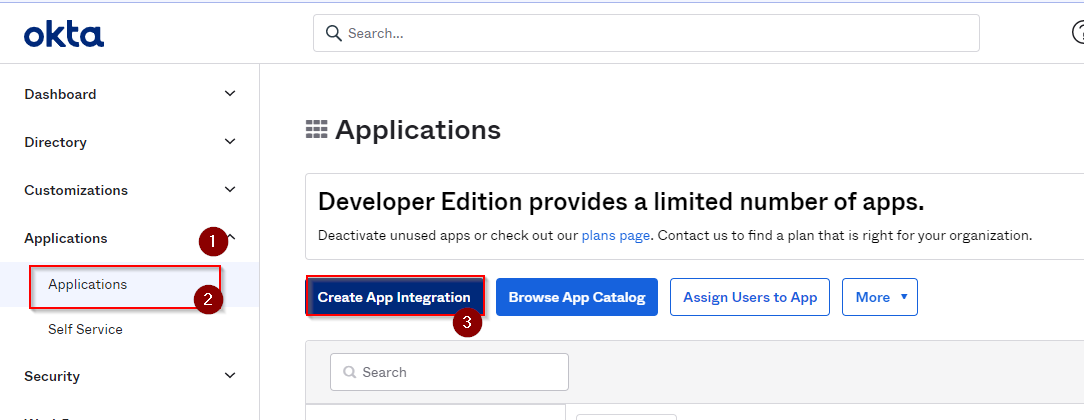The width and height of the screenshot is (1084, 420).
Task: Expand the Security section chevron
Action: (x=230, y=376)
